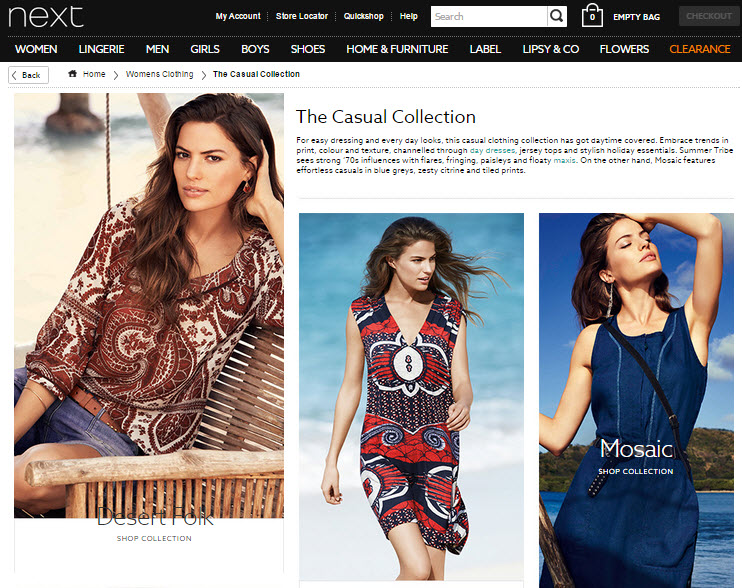Open My Account link
742x588 pixels.
tap(237, 16)
